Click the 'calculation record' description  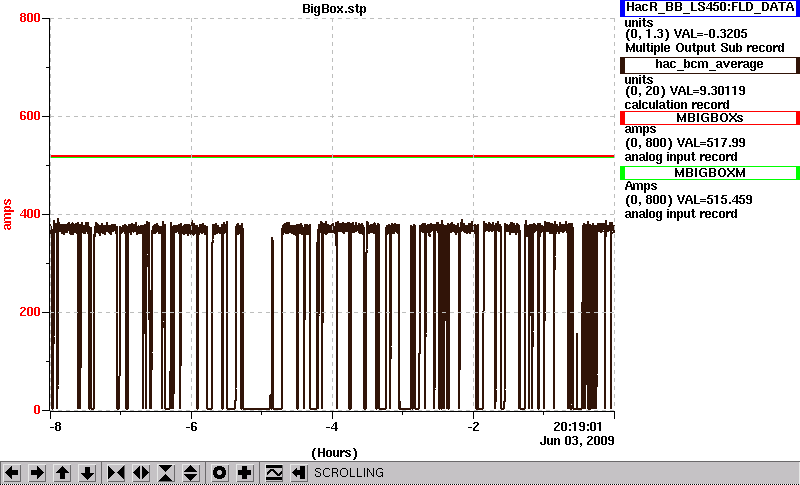coord(677,105)
